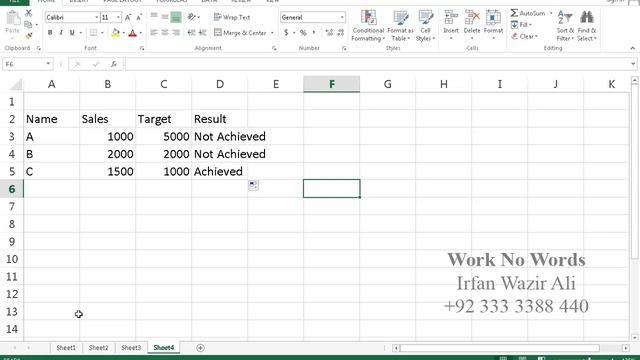Toggle Bold formatting
The height and width of the screenshot is (360, 640).
click(x=50, y=33)
